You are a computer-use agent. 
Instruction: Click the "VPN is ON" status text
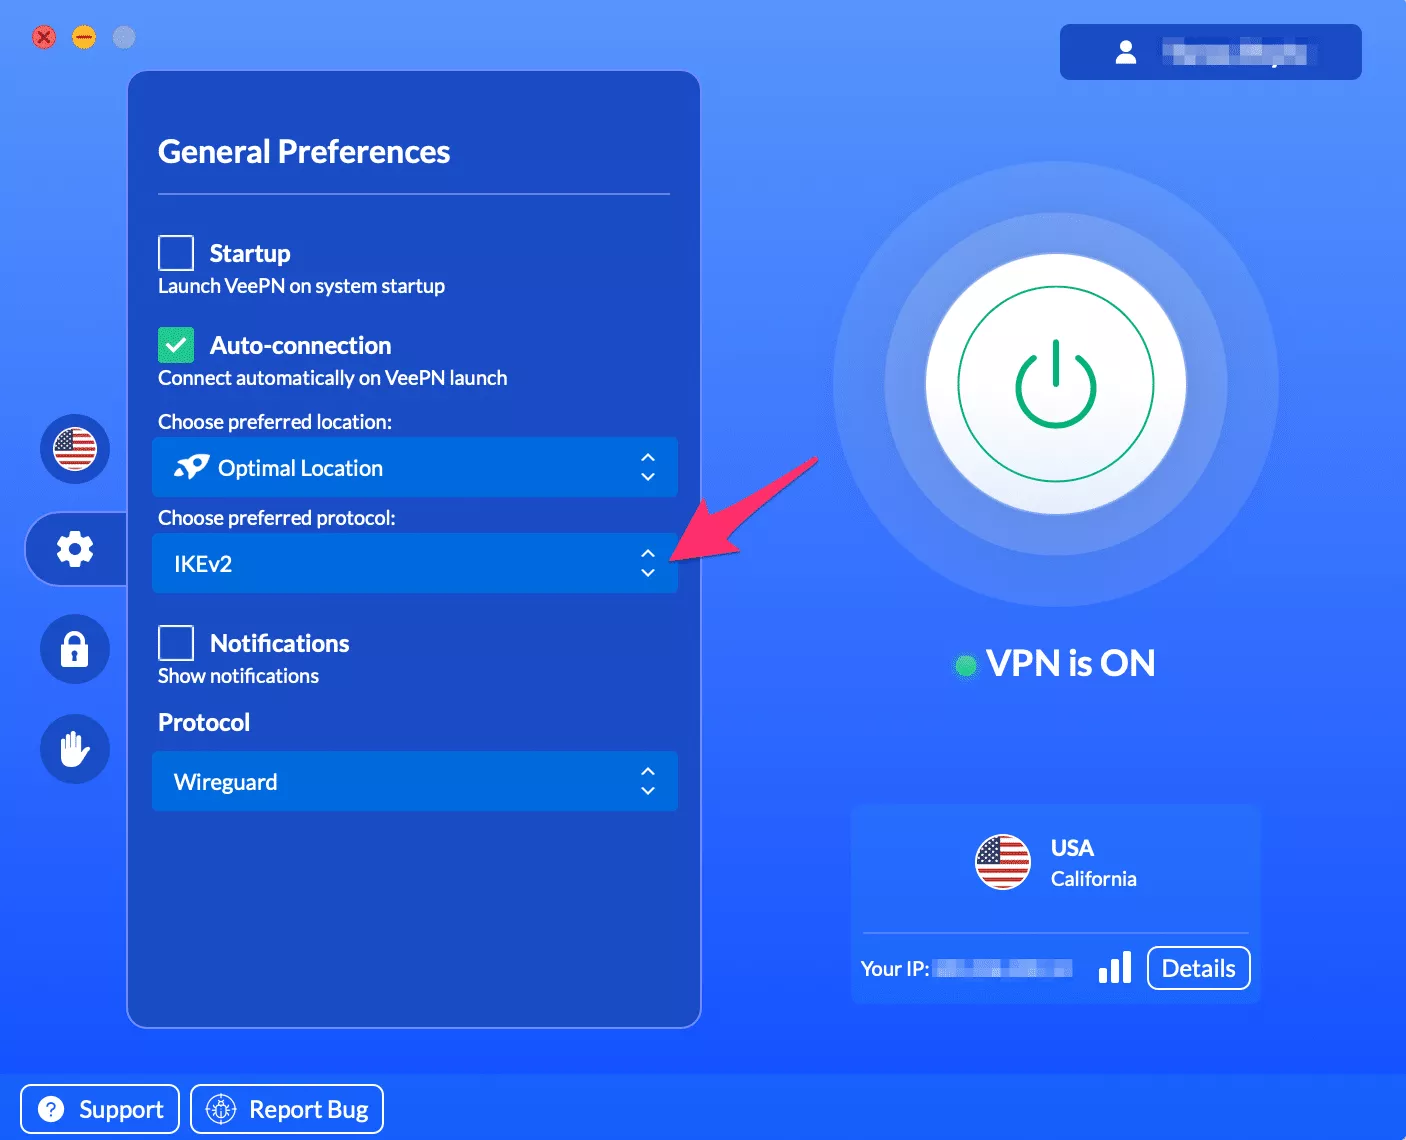[1070, 663]
